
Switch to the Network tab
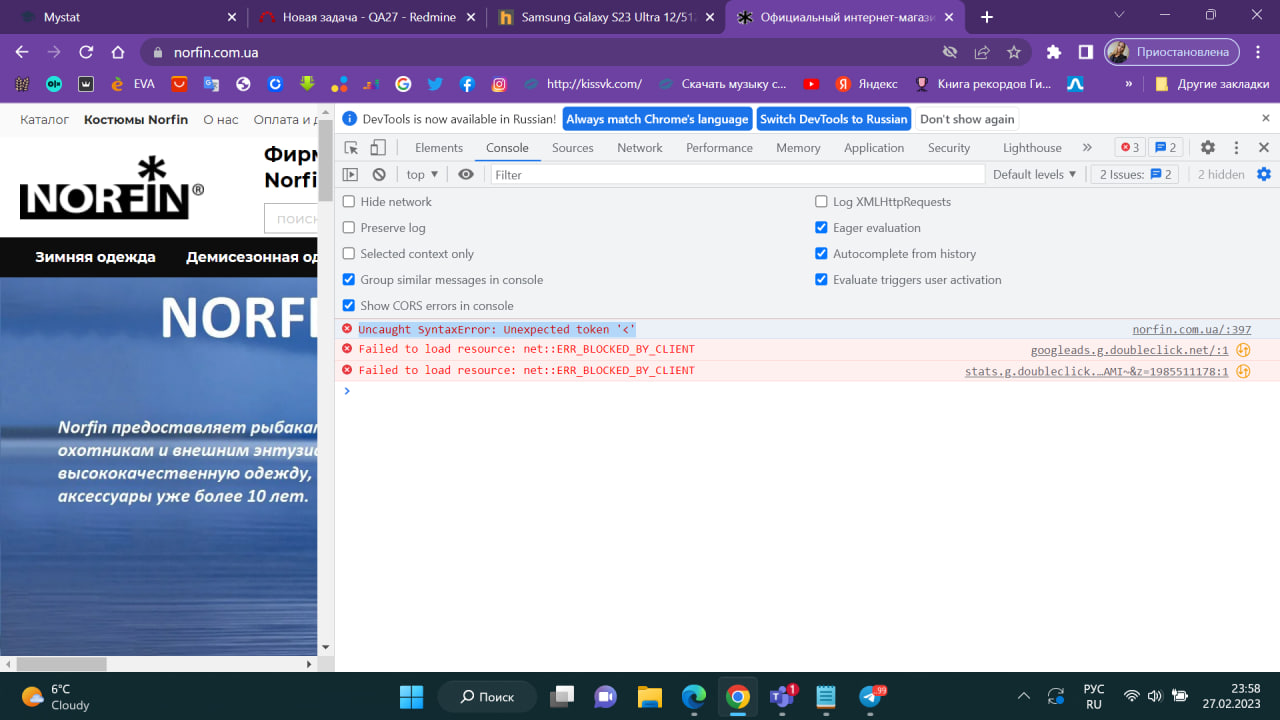[x=639, y=148]
